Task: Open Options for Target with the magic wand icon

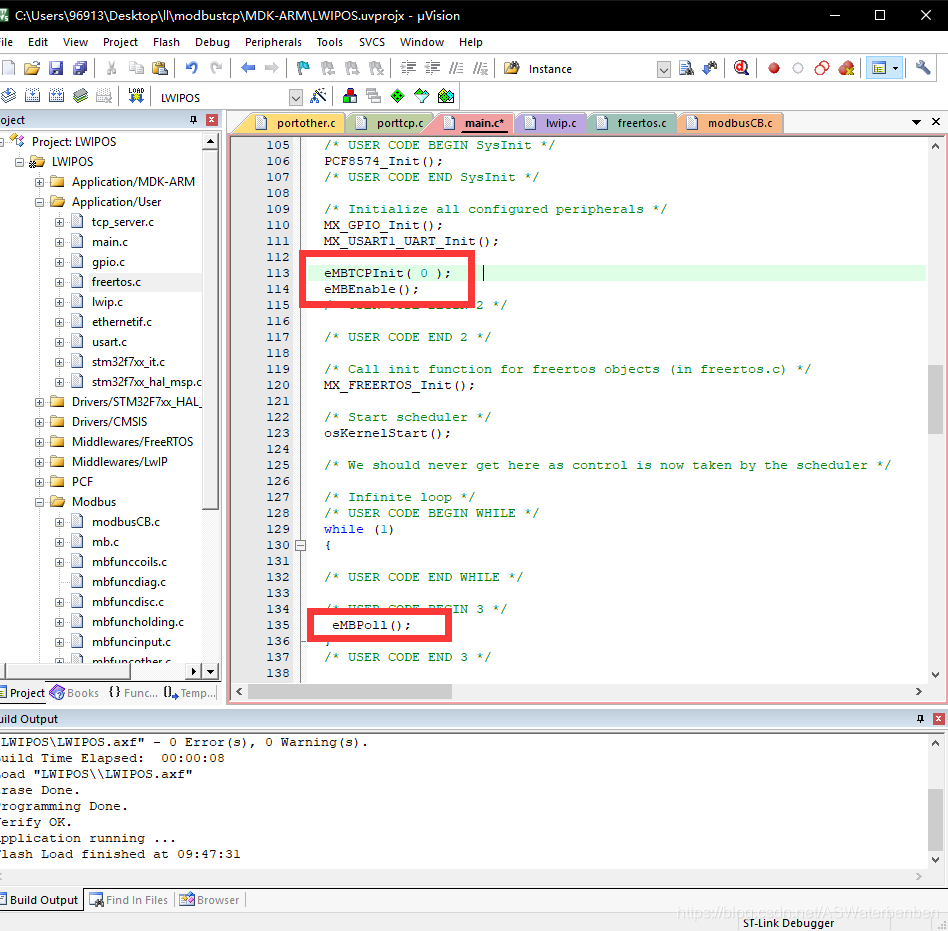Action: coord(318,96)
